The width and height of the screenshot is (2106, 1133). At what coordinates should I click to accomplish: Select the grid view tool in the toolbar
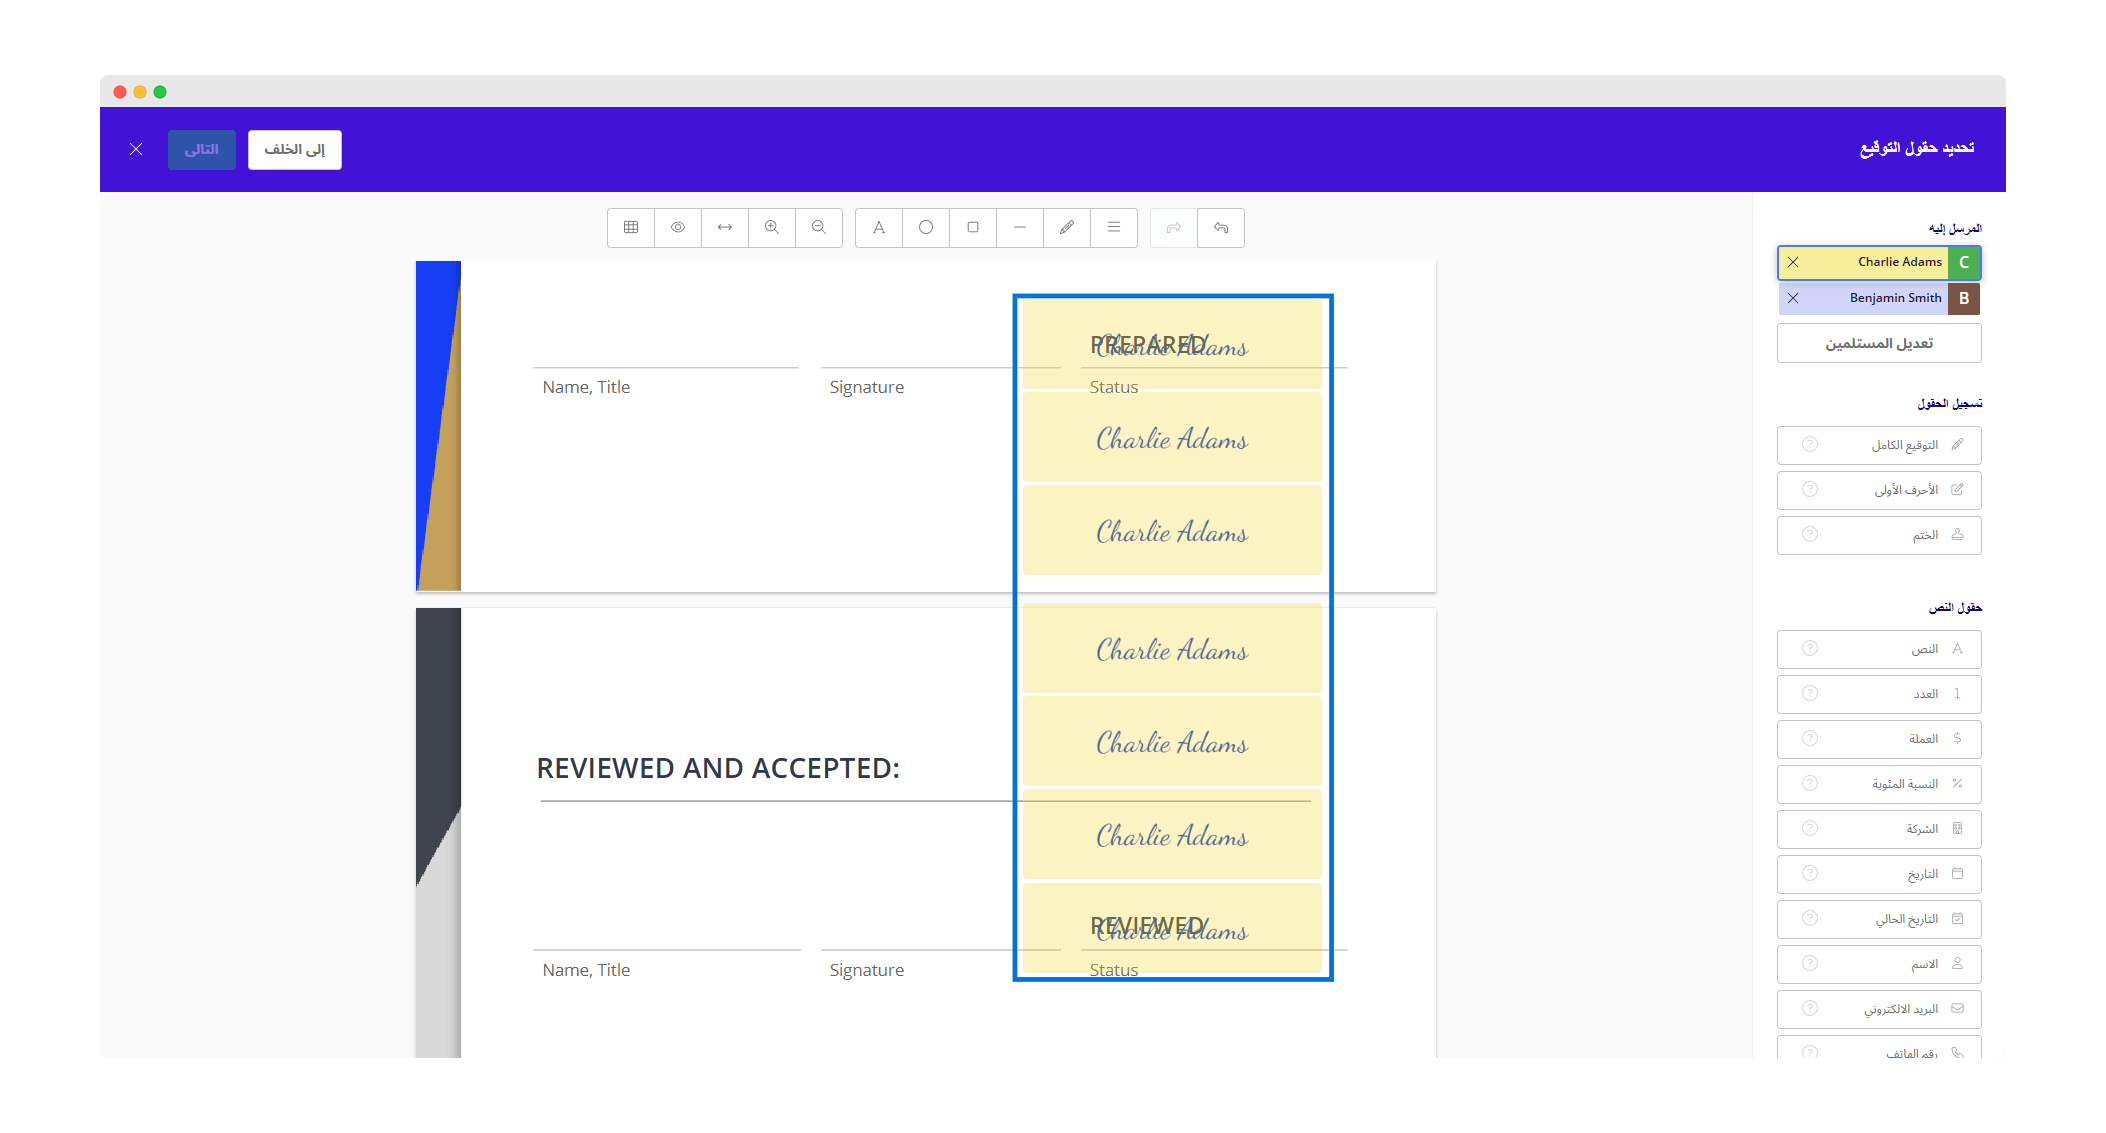click(x=630, y=227)
